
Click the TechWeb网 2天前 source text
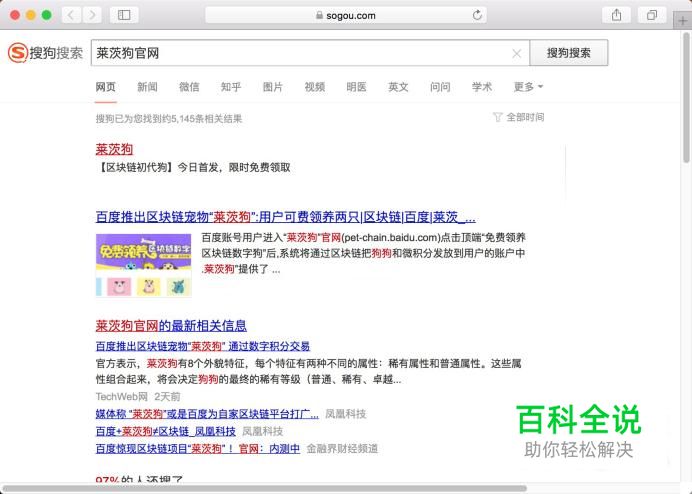click(138, 397)
